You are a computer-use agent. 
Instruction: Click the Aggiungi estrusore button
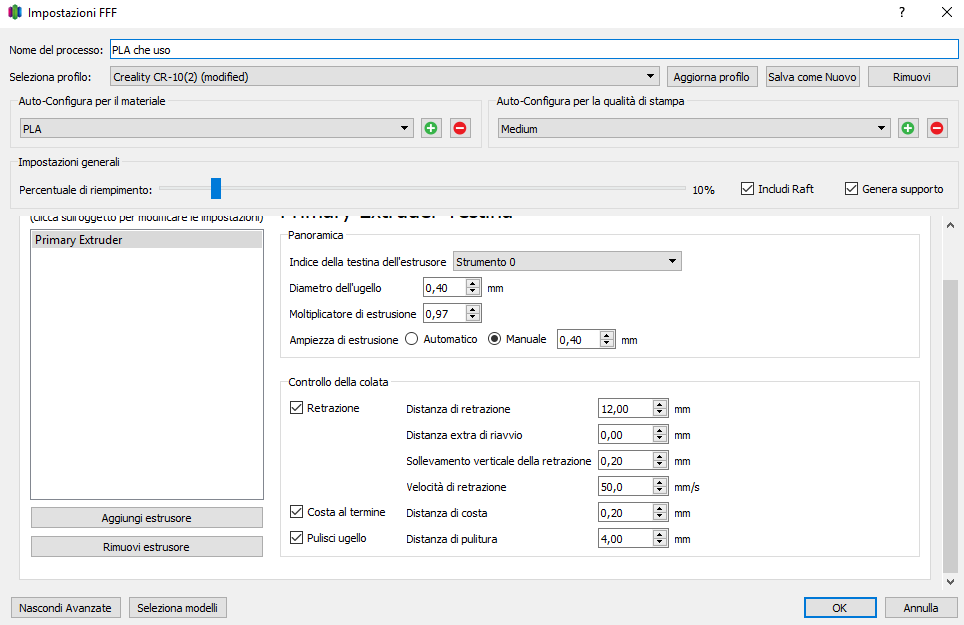pyautogui.click(x=147, y=518)
